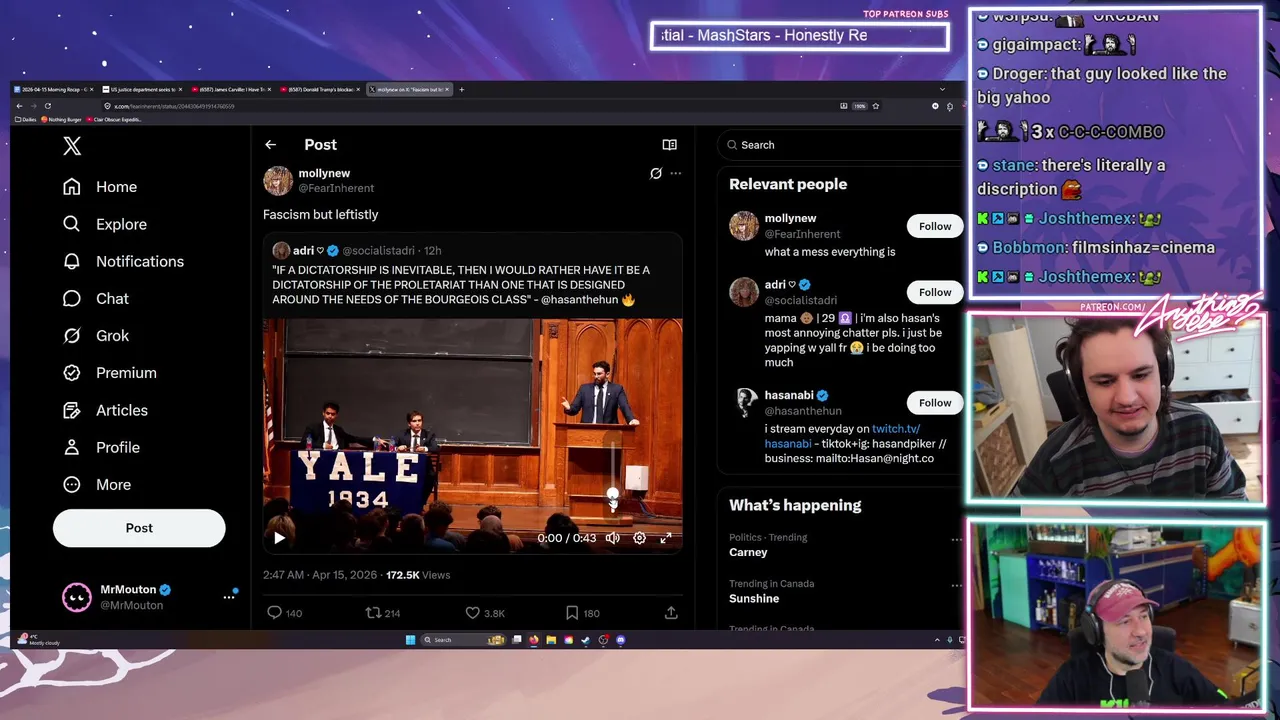Open adri avatar in Relevant people

pyautogui.click(x=744, y=292)
